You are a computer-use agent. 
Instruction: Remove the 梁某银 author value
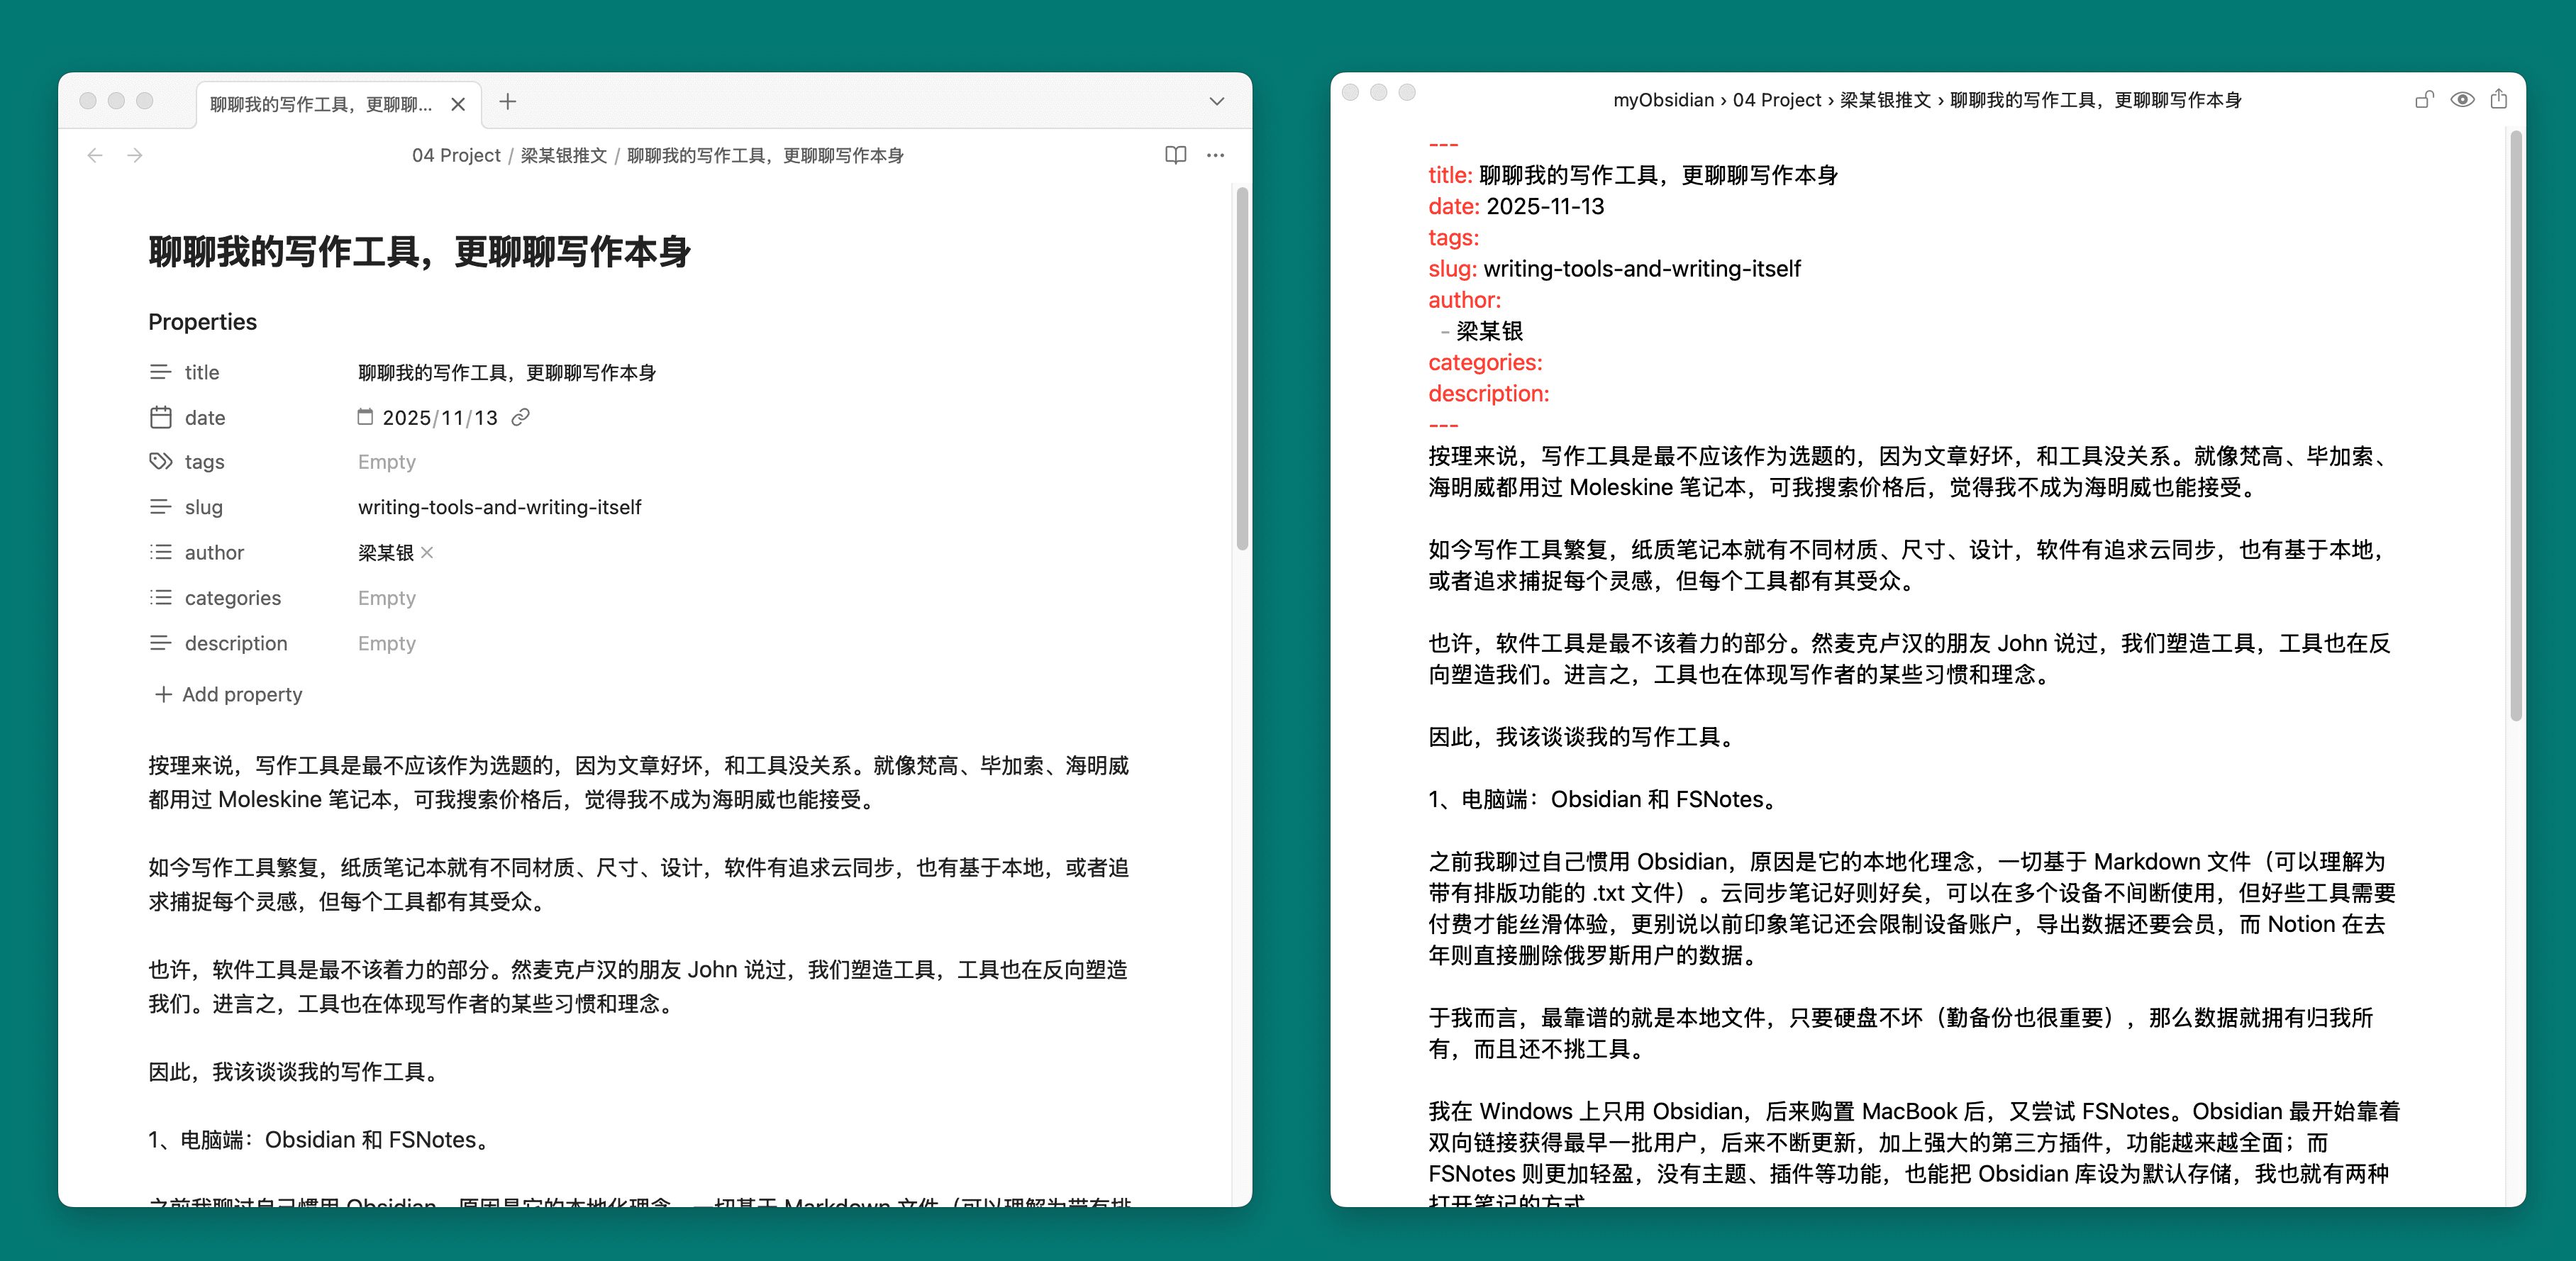coord(427,552)
